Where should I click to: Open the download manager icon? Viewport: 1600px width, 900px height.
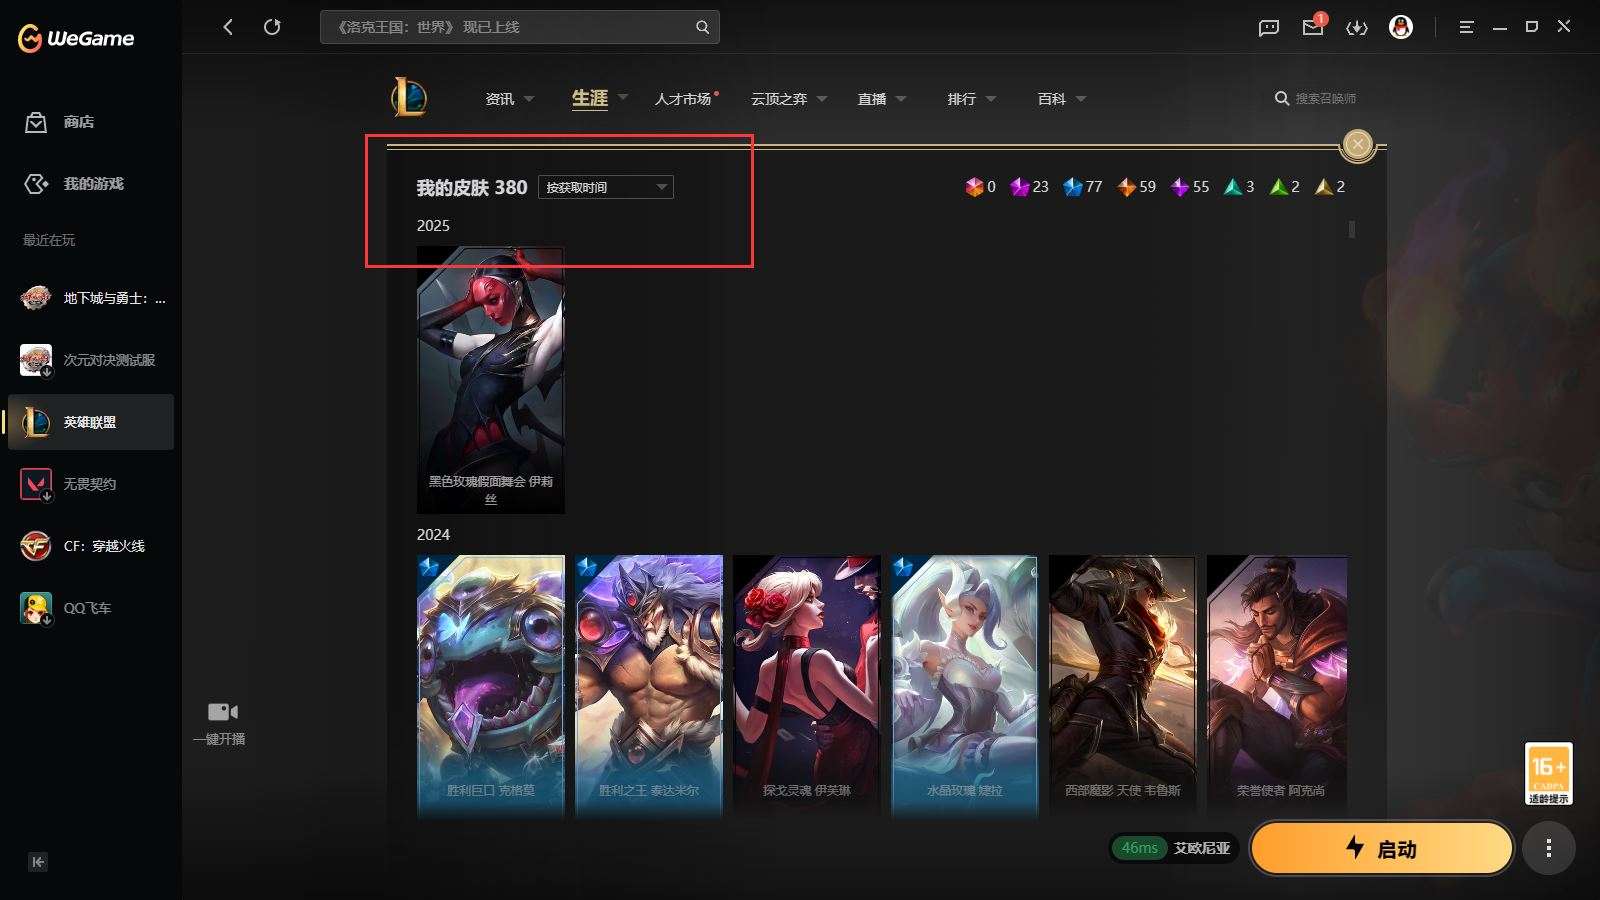(x=1357, y=28)
